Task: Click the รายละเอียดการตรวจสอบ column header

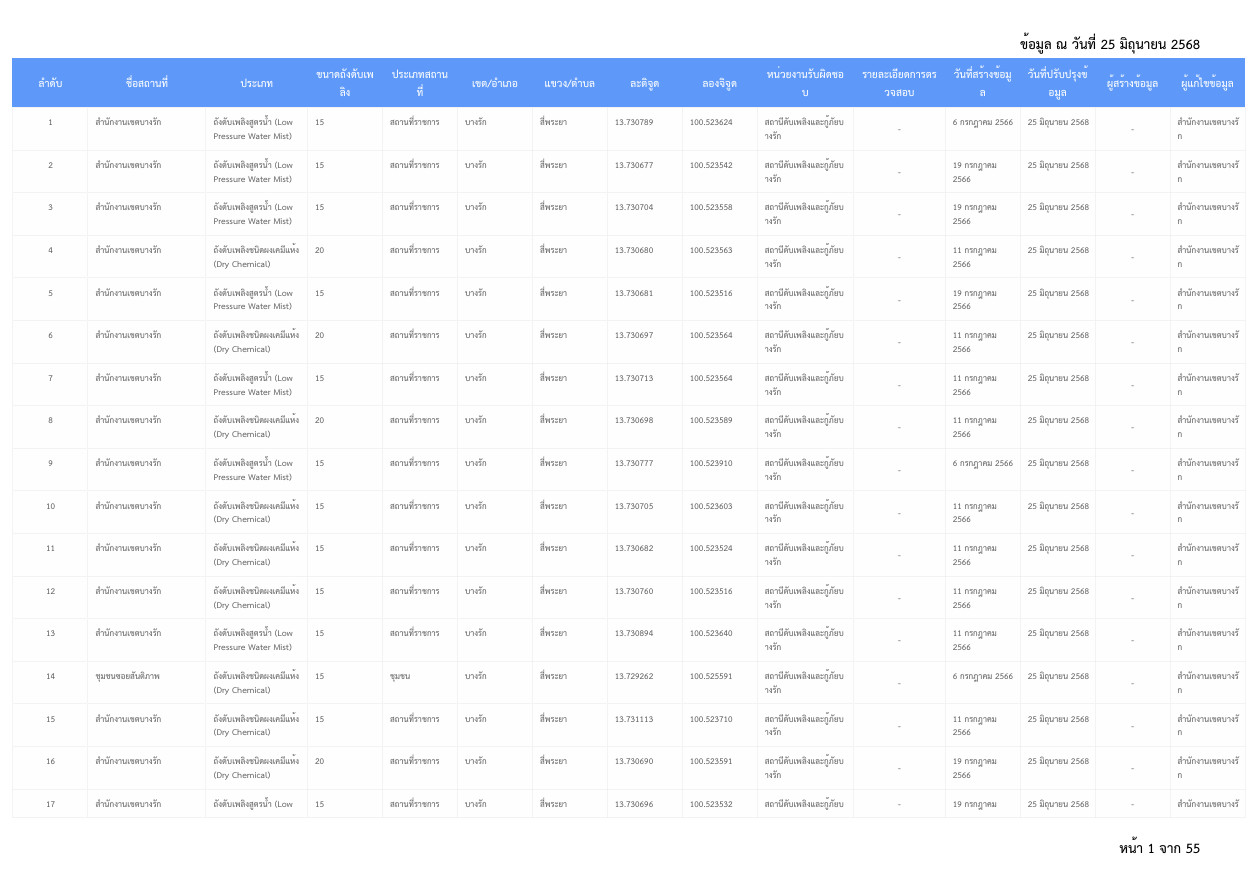Action: 899,83
